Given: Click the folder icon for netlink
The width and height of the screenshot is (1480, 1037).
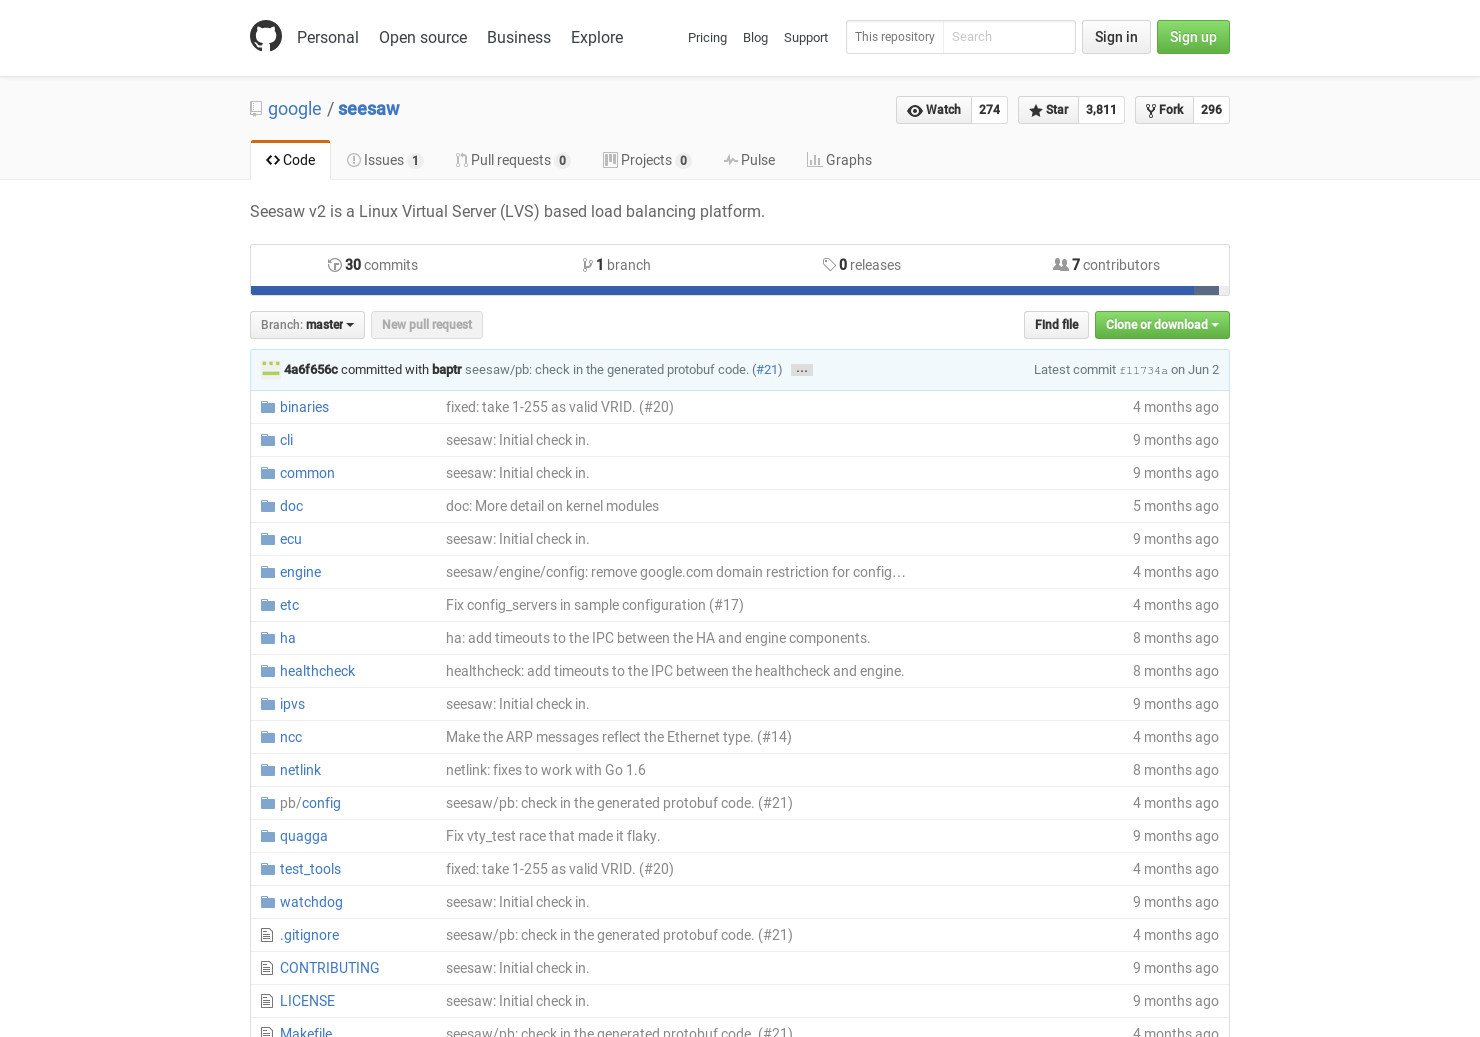Looking at the screenshot, I should (x=268, y=770).
